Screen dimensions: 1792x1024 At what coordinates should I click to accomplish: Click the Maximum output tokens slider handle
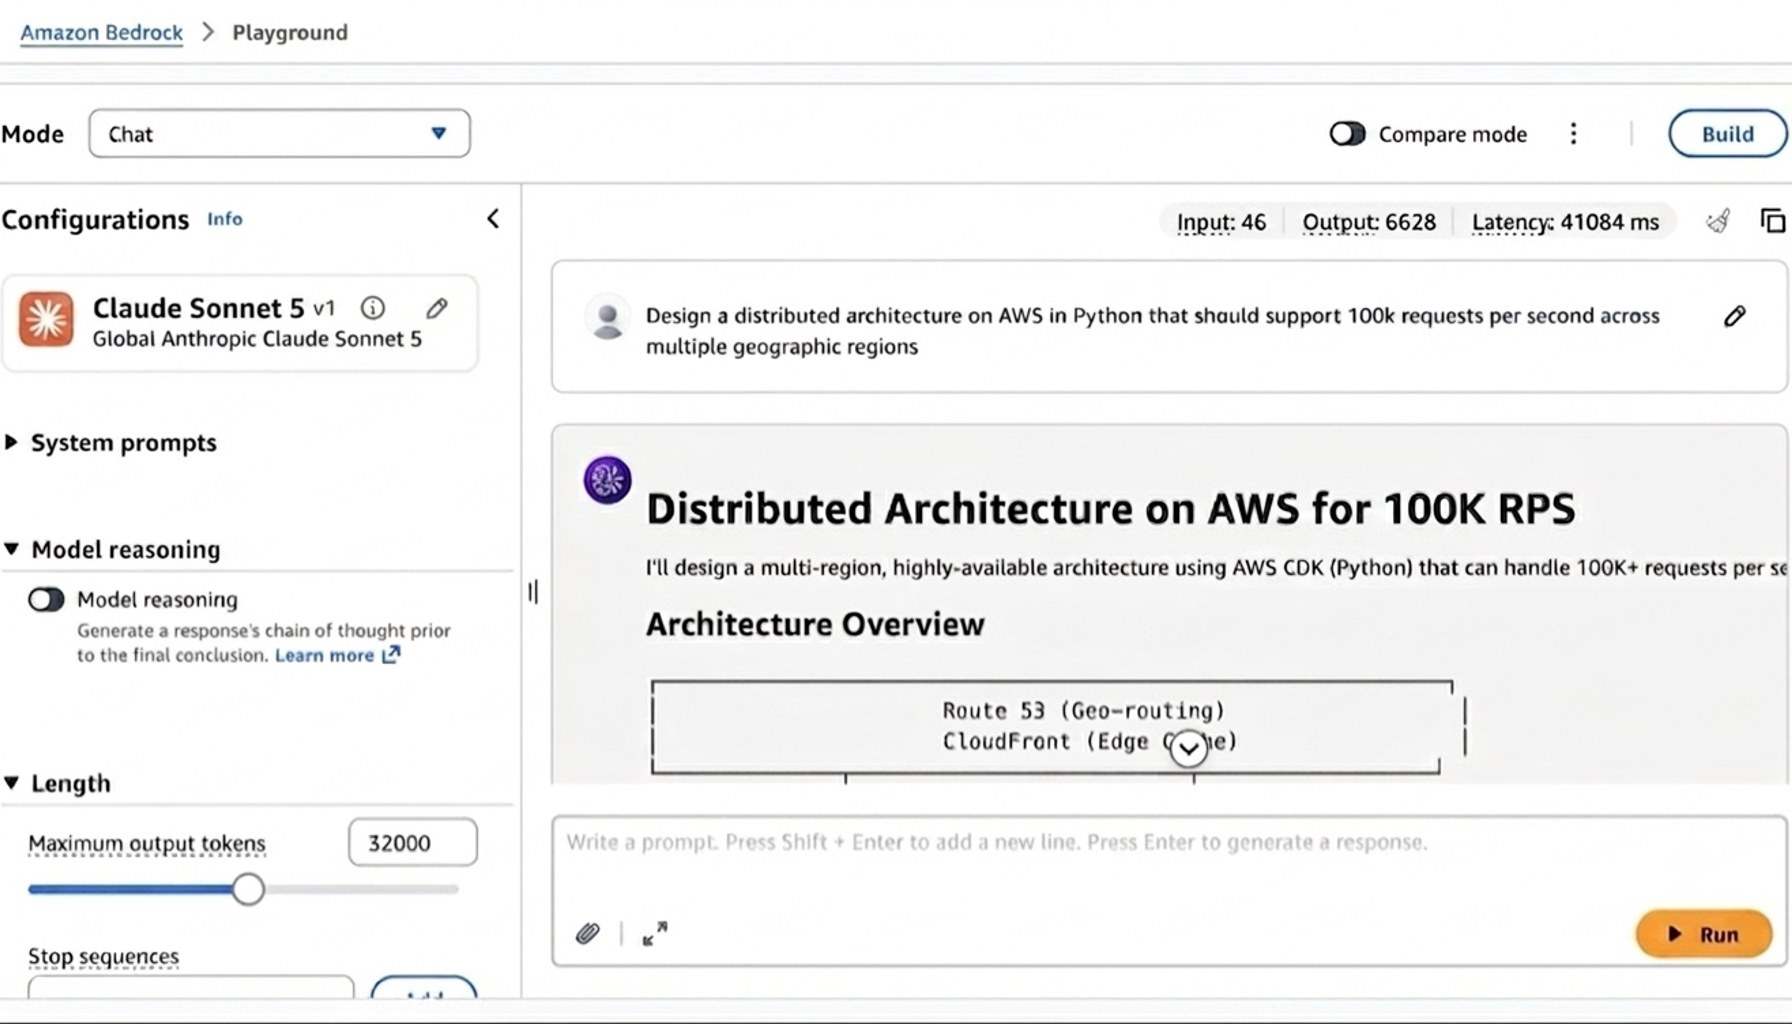pyautogui.click(x=248, y=889)
